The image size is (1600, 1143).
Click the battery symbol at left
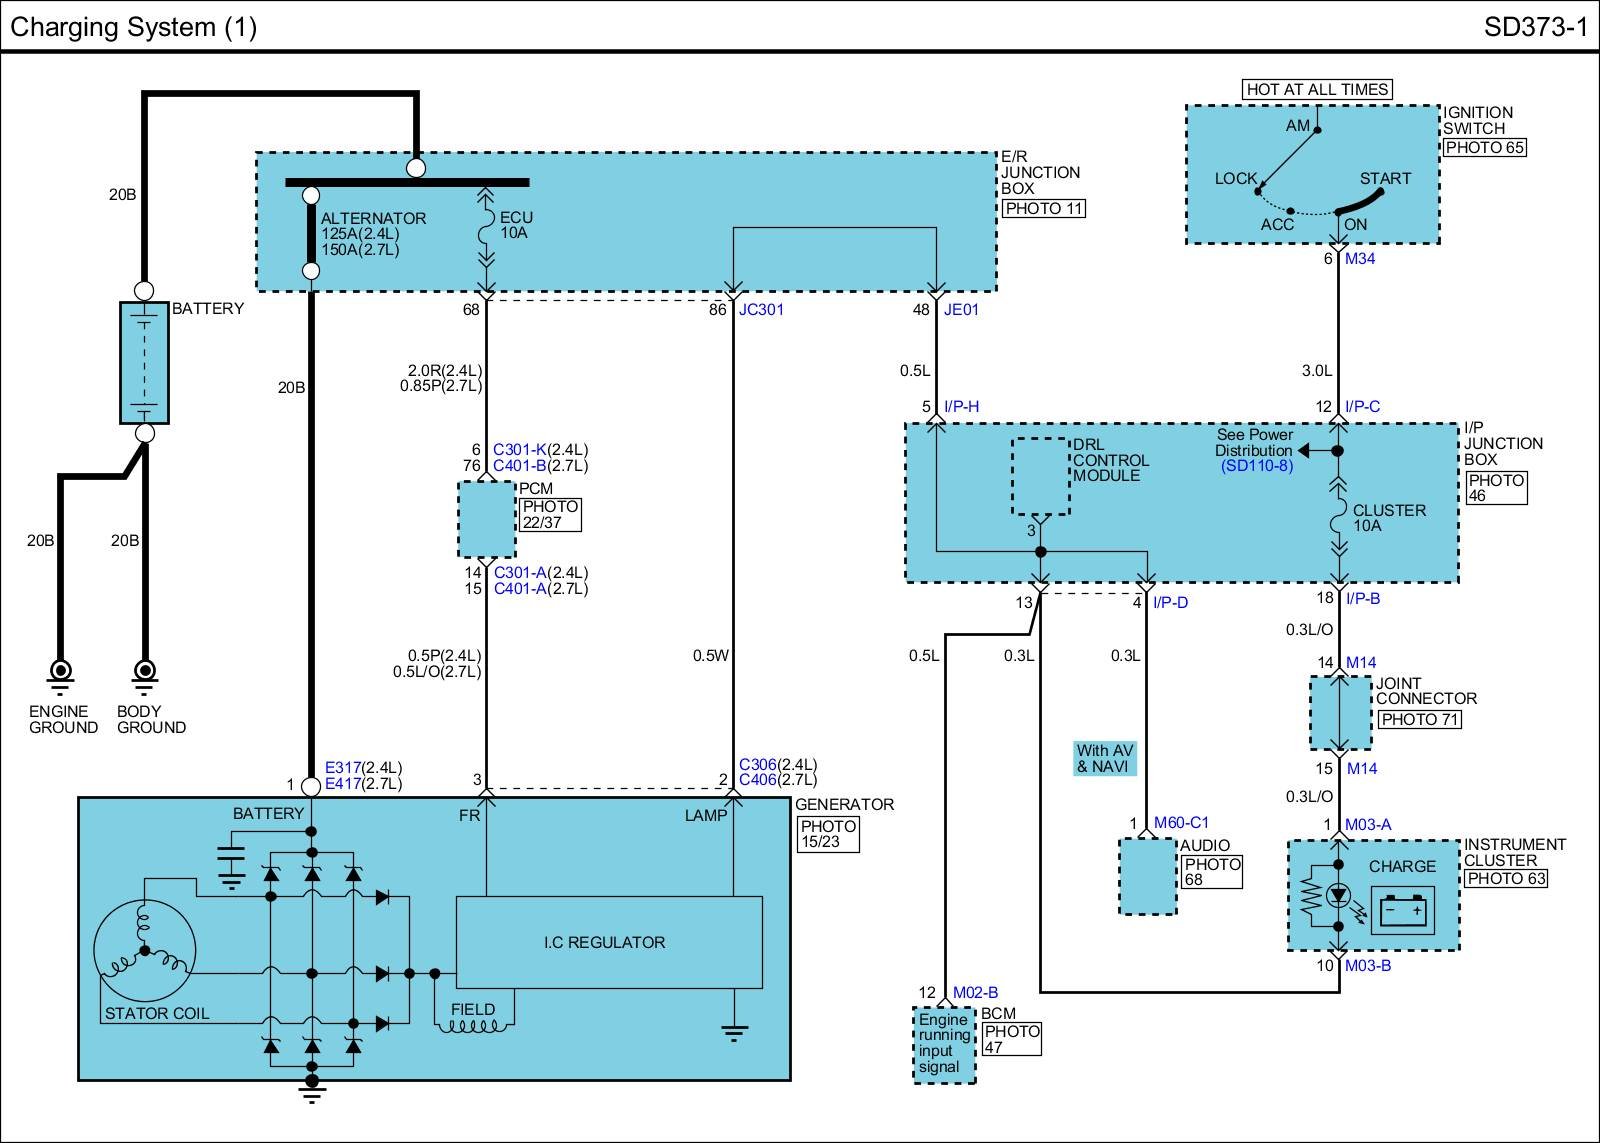point(144,363)
